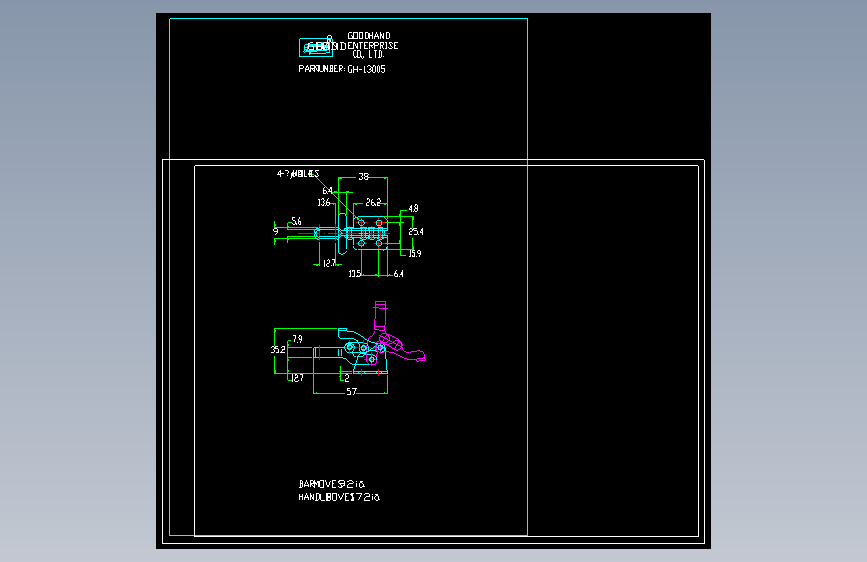Click the 5.6 dimension value
The height and width of the screenshot is (562, 867).
pyautogui.click(x=296, y=222)
